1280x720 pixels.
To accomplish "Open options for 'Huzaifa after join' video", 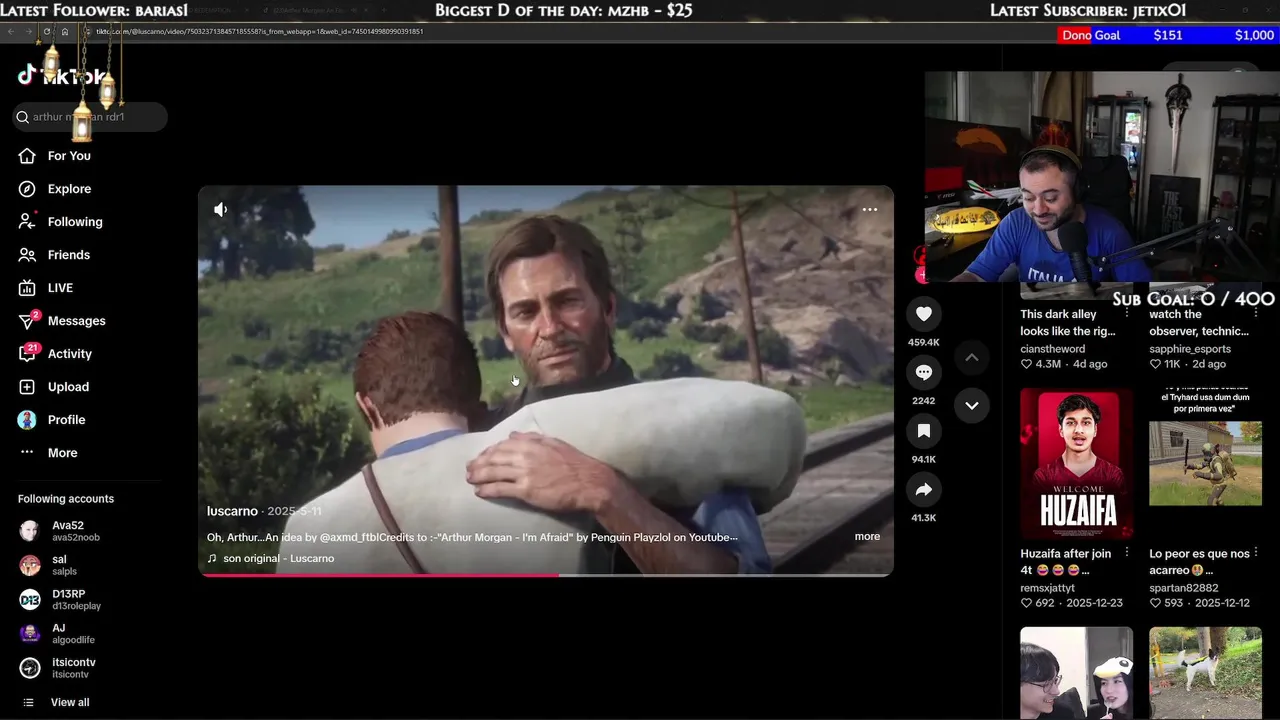I will point(1127,552).
